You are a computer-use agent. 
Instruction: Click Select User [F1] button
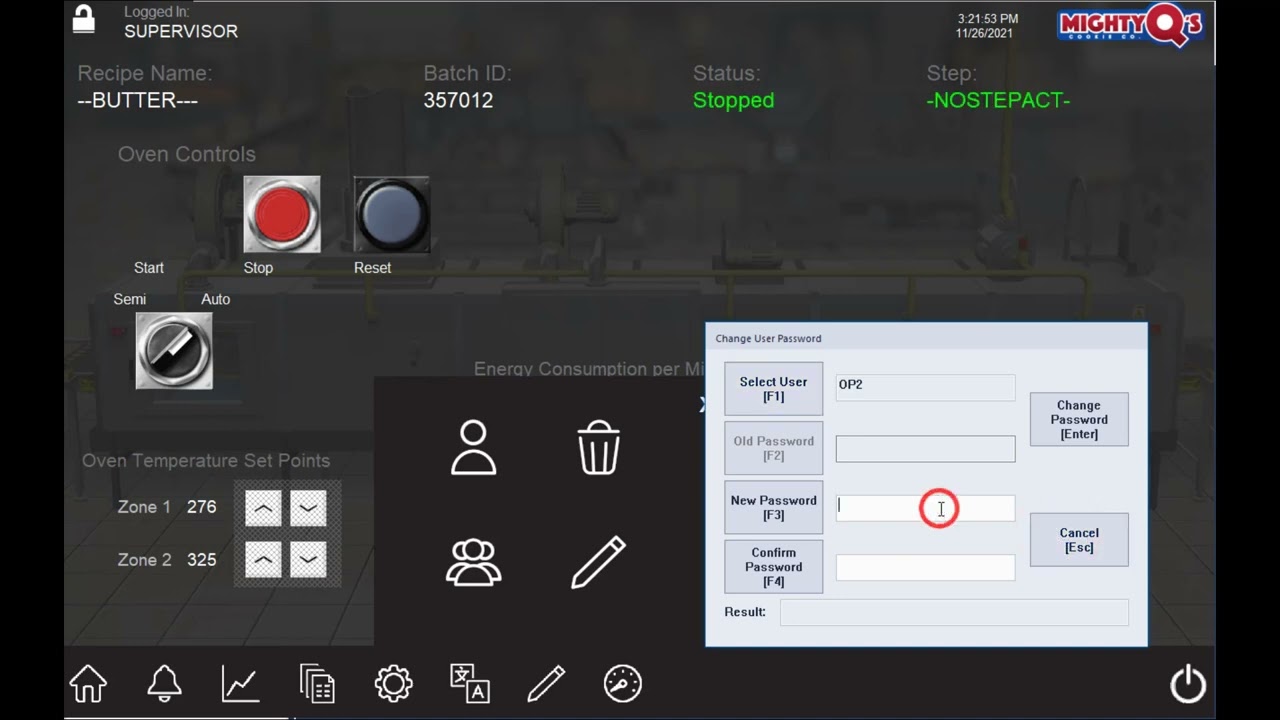coord(773,389)
